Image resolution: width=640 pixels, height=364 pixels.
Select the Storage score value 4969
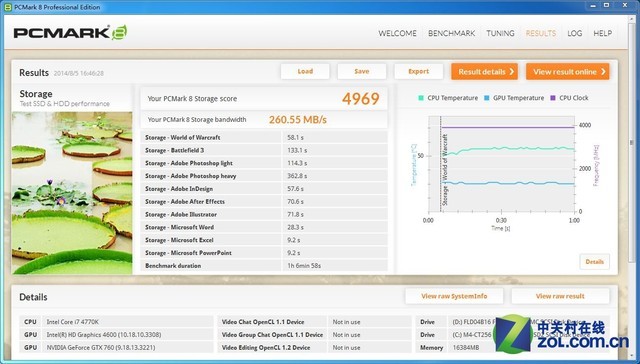click(x=360, y=99)
